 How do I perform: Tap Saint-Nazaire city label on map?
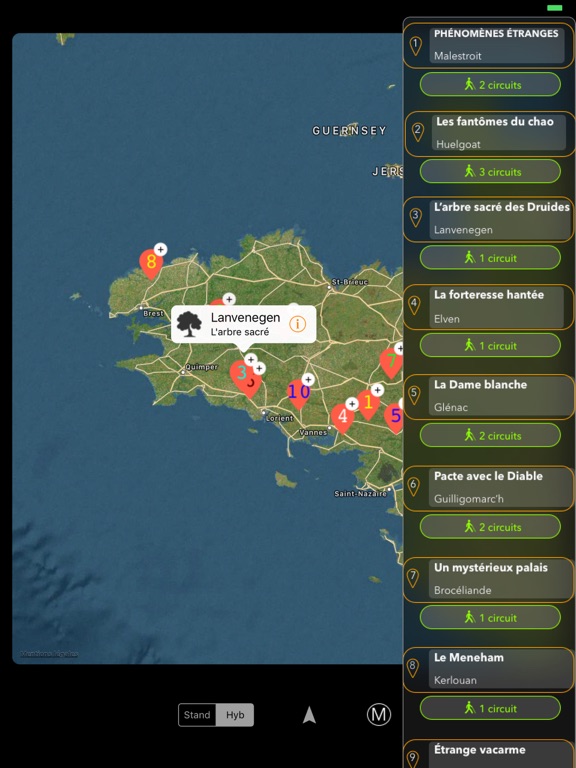[x=360, y=494]
